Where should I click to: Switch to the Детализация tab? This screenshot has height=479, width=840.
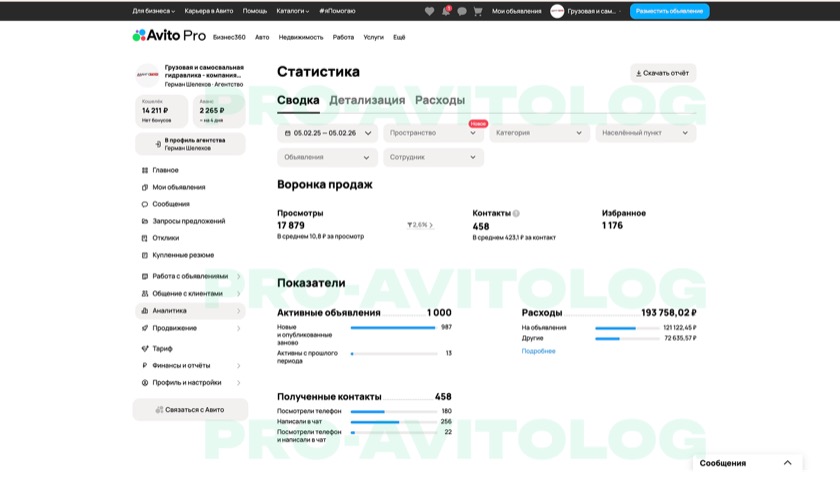[x=367, y=101]
